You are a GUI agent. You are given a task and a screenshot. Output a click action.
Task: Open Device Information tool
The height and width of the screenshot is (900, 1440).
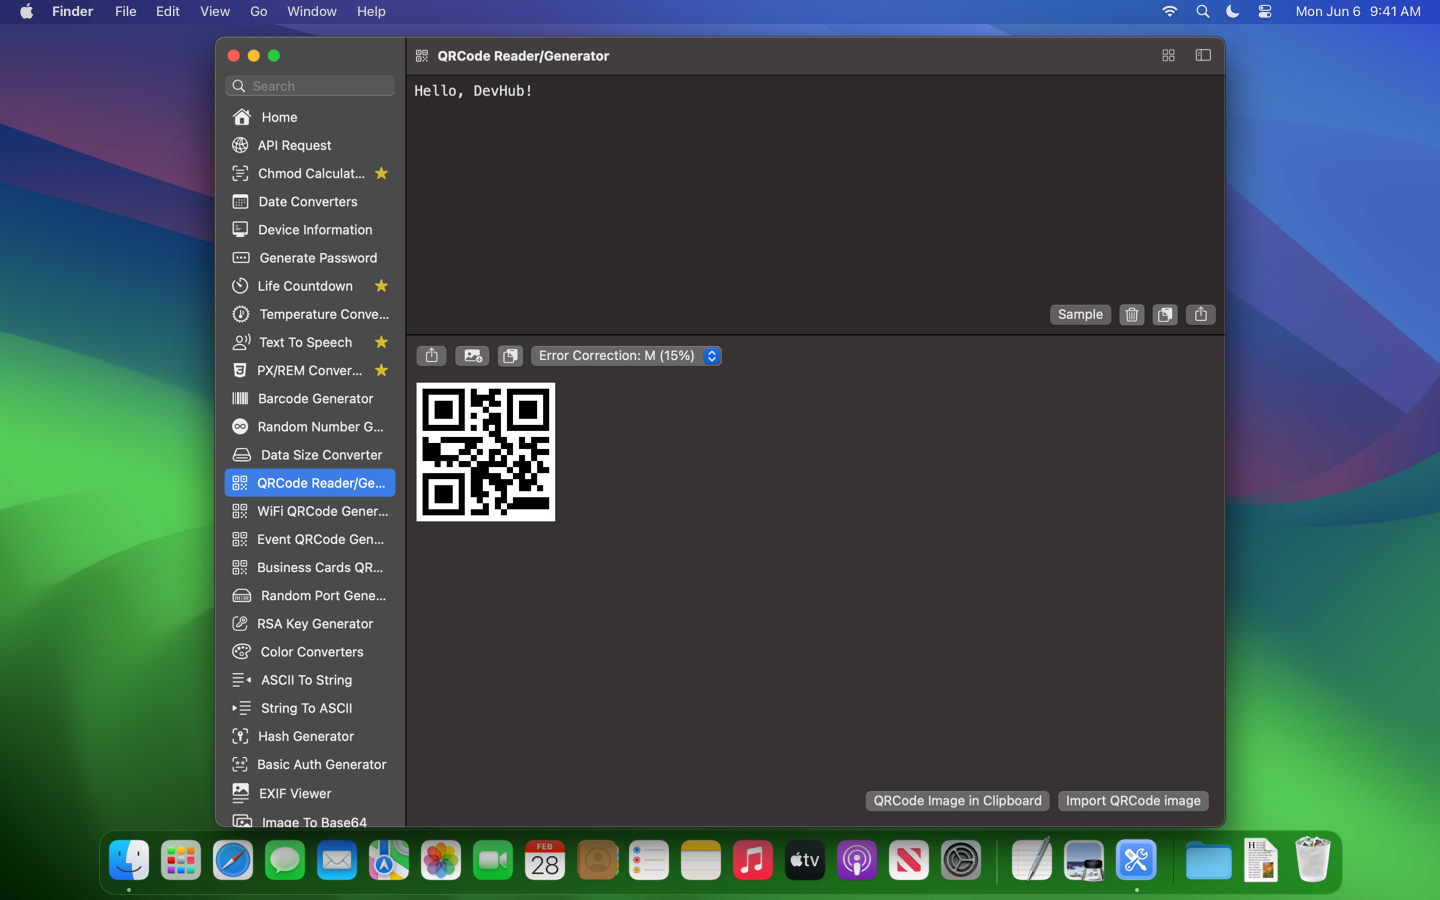point(310,229)
